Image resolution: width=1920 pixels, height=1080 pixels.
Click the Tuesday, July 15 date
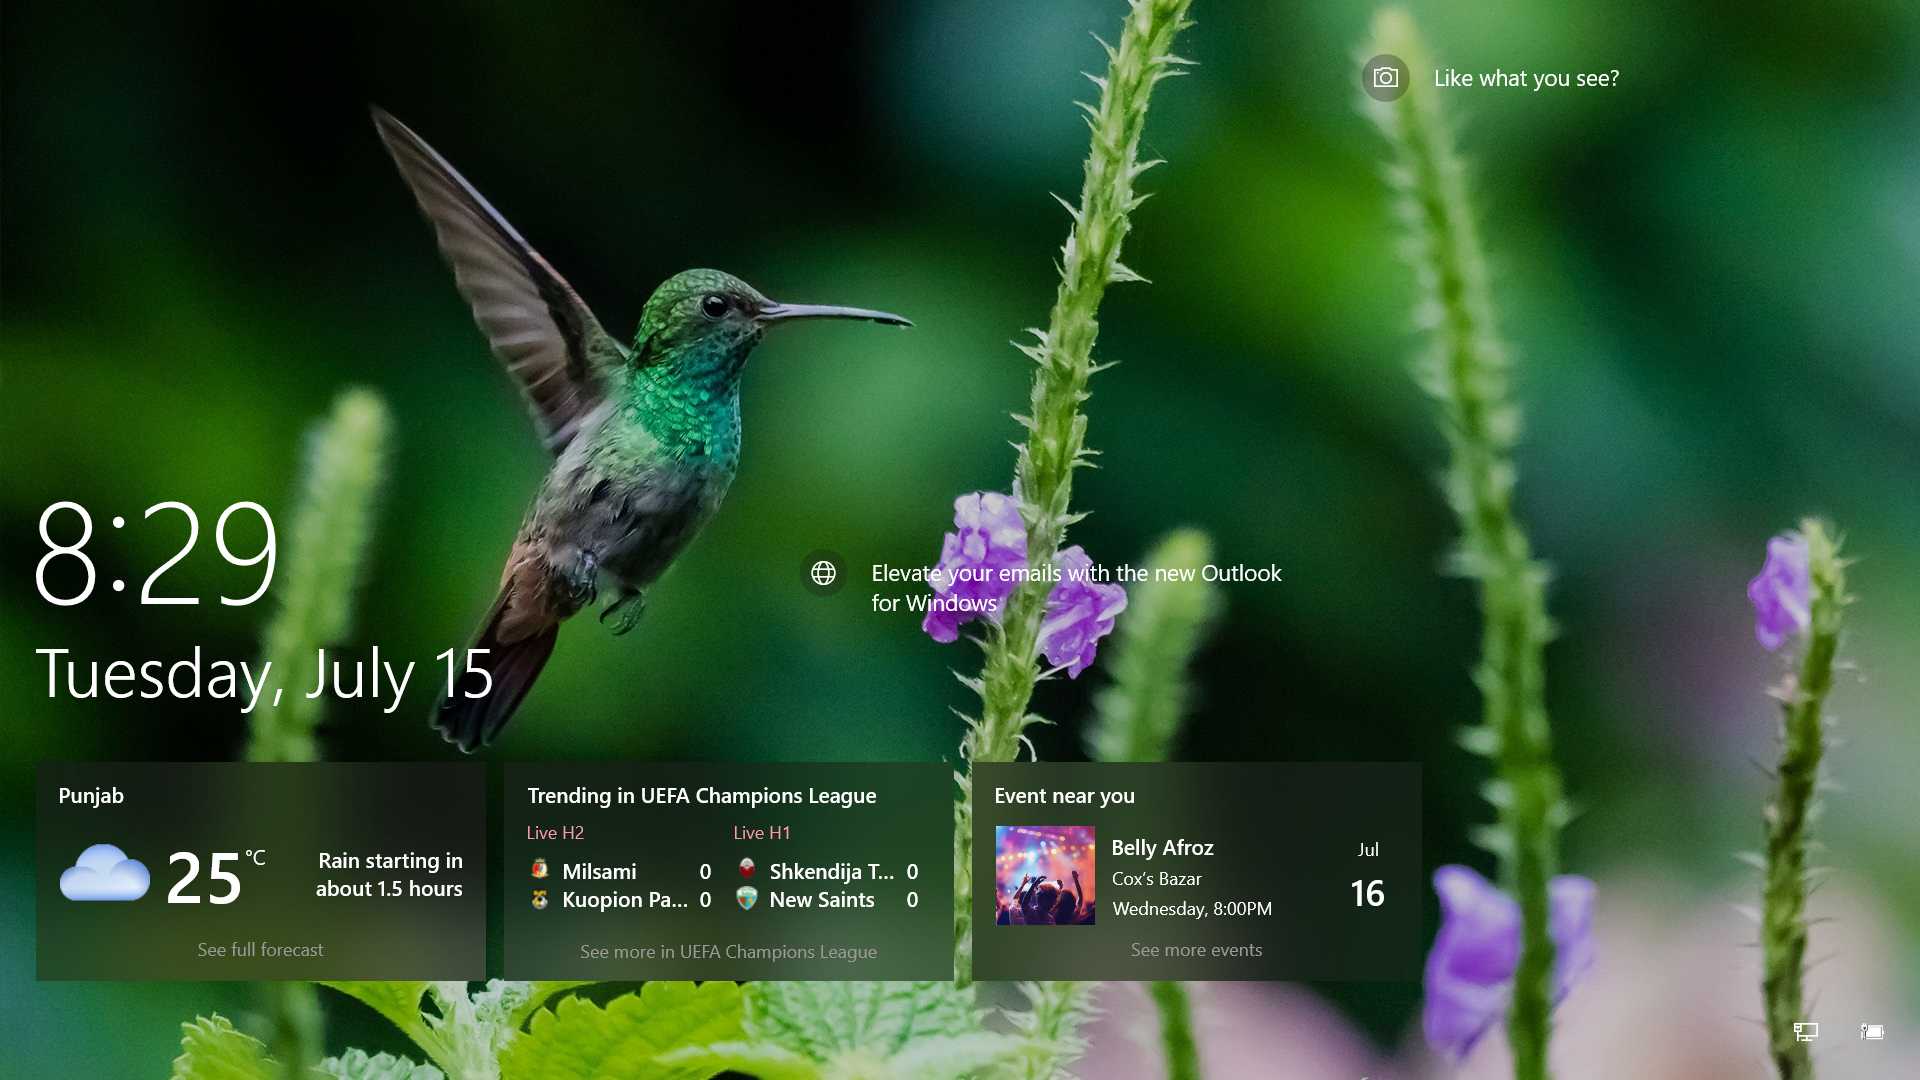(x=265, y=674)
